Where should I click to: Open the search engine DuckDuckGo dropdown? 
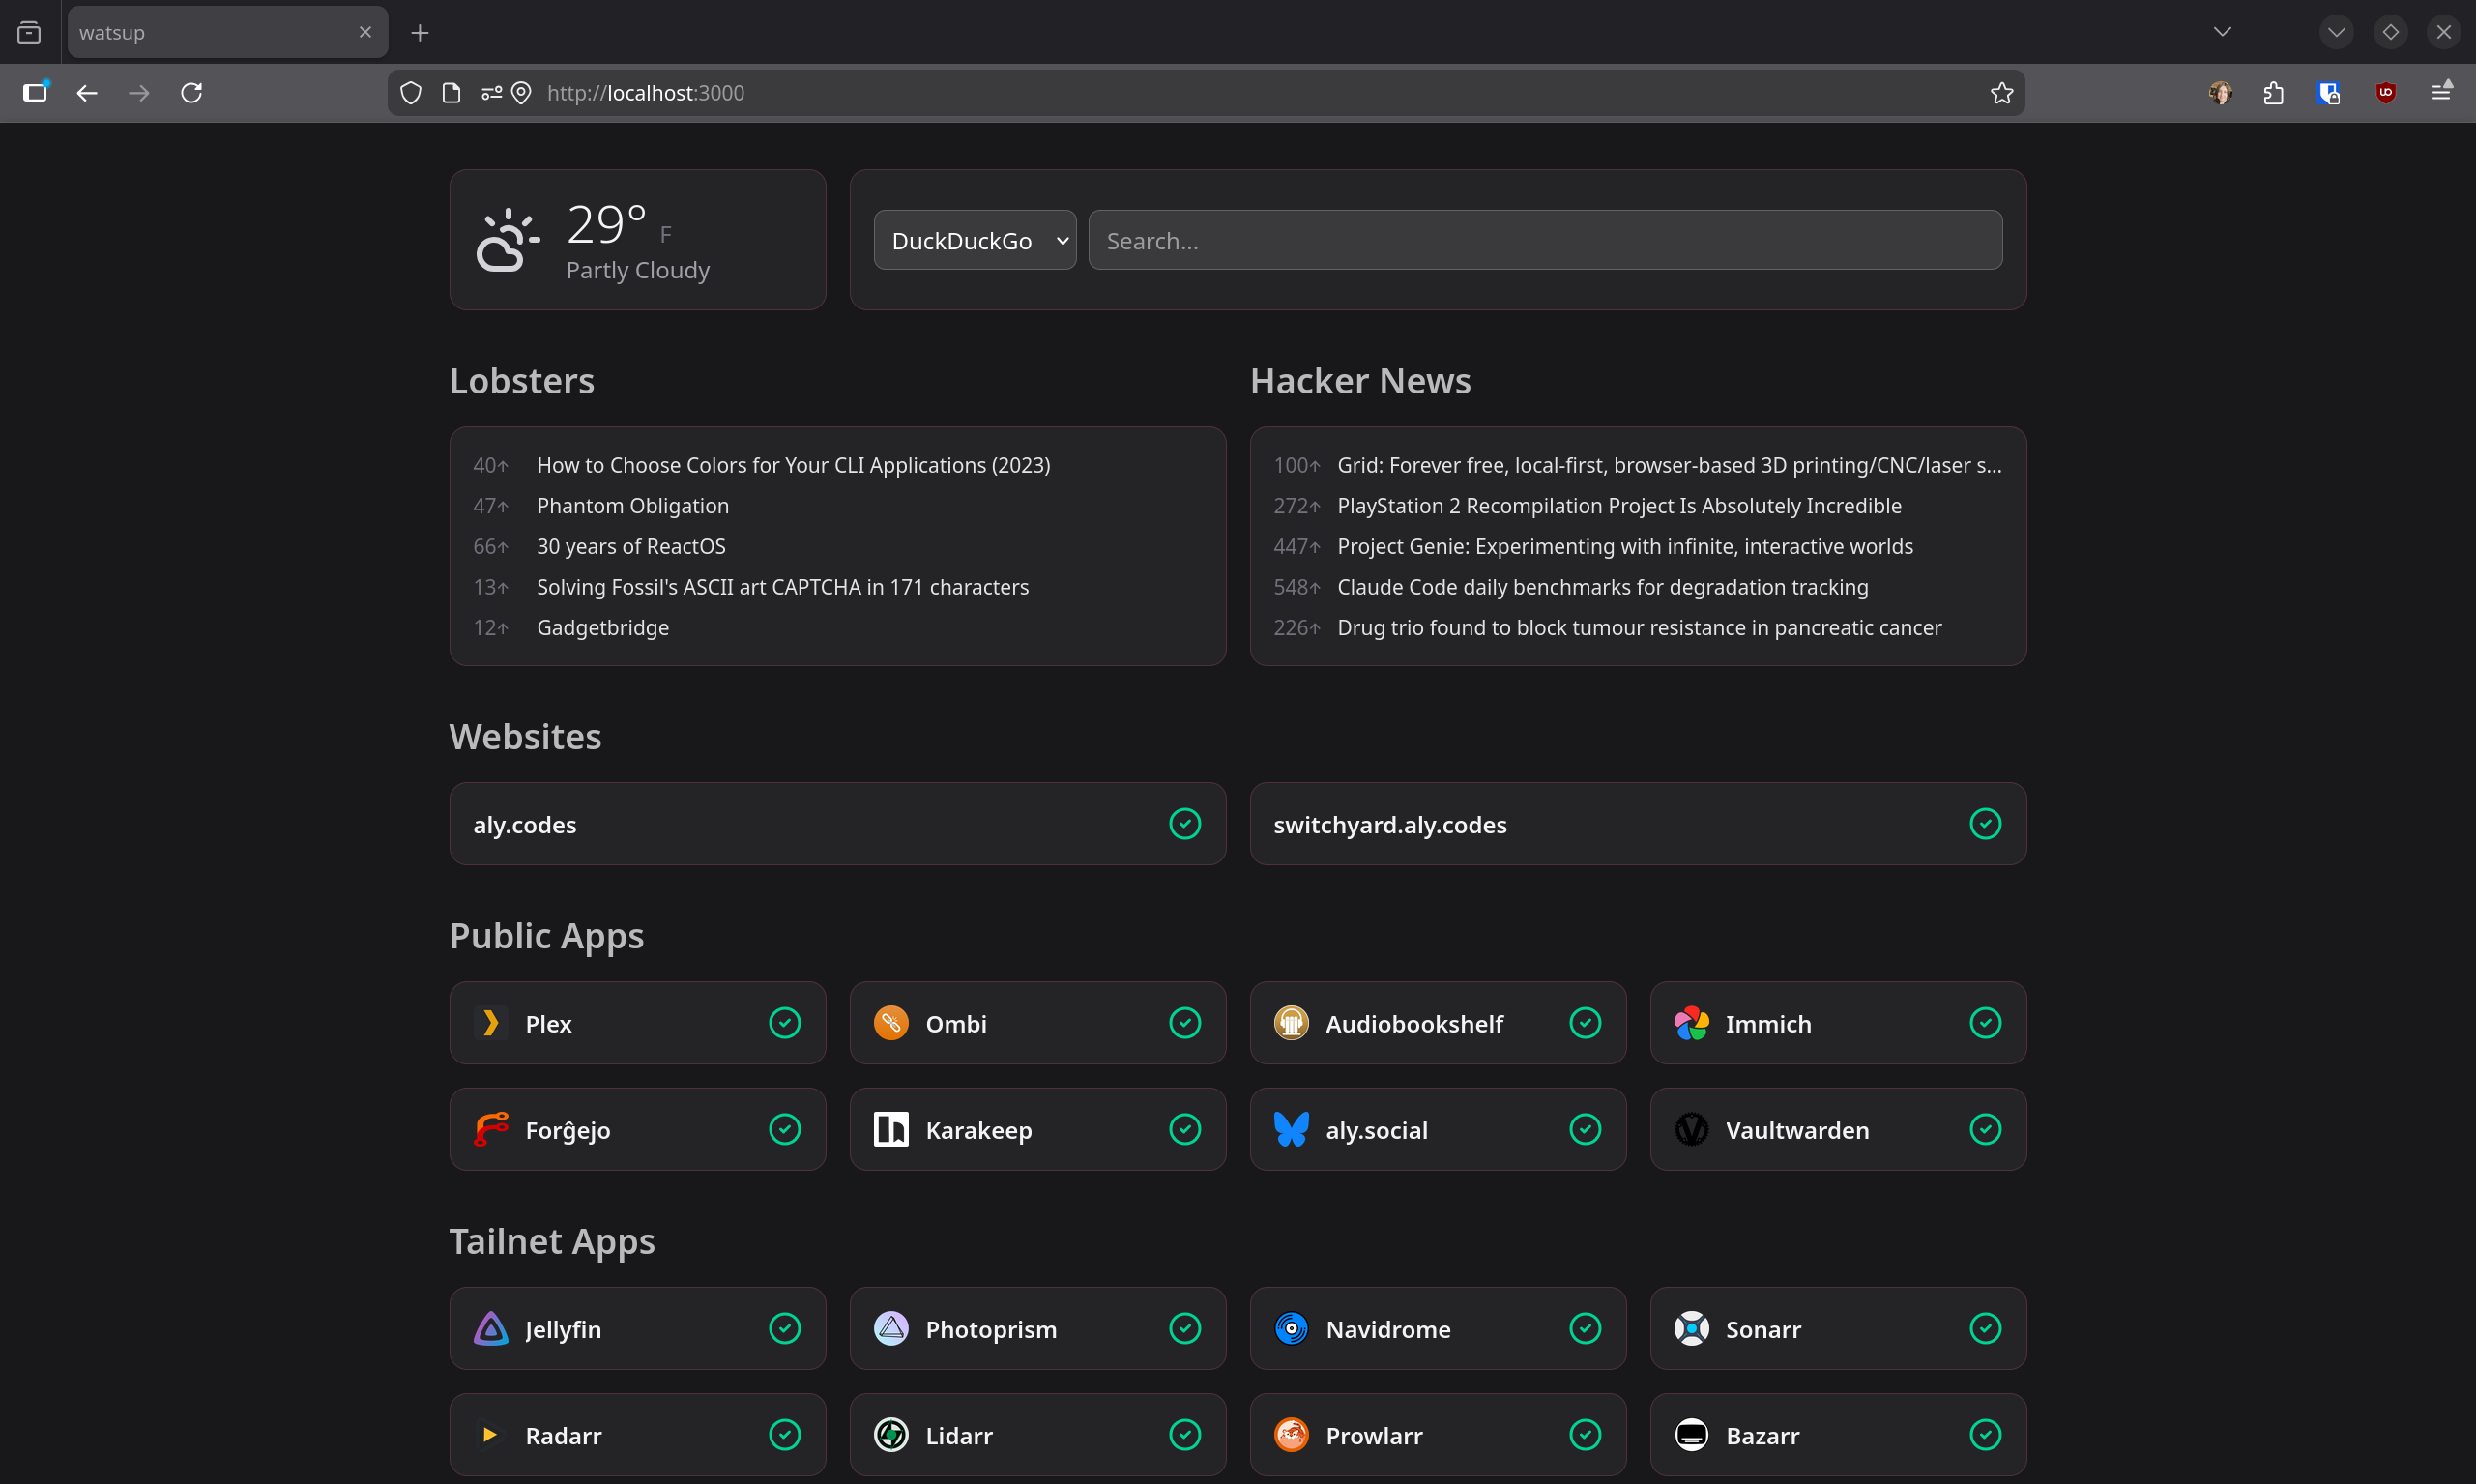(x=975, y=240)
